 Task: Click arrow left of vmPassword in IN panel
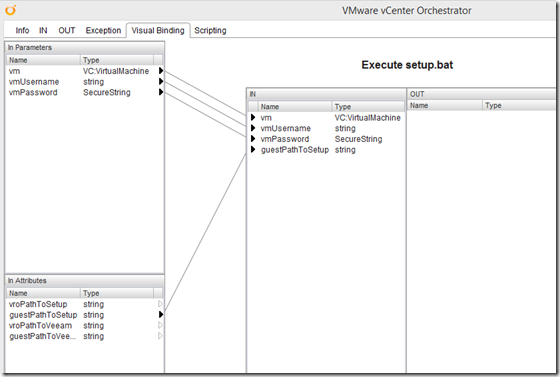[253, 139]
